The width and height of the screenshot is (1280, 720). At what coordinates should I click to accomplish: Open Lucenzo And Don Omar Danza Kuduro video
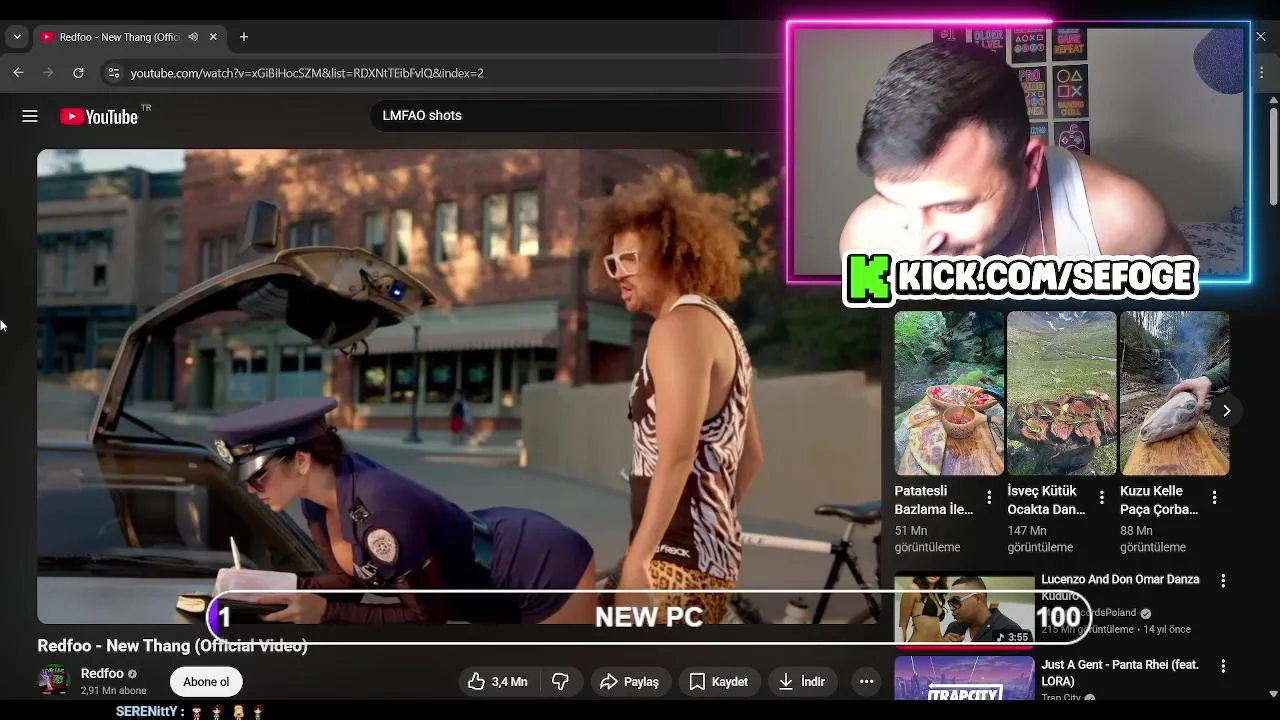1120,587
